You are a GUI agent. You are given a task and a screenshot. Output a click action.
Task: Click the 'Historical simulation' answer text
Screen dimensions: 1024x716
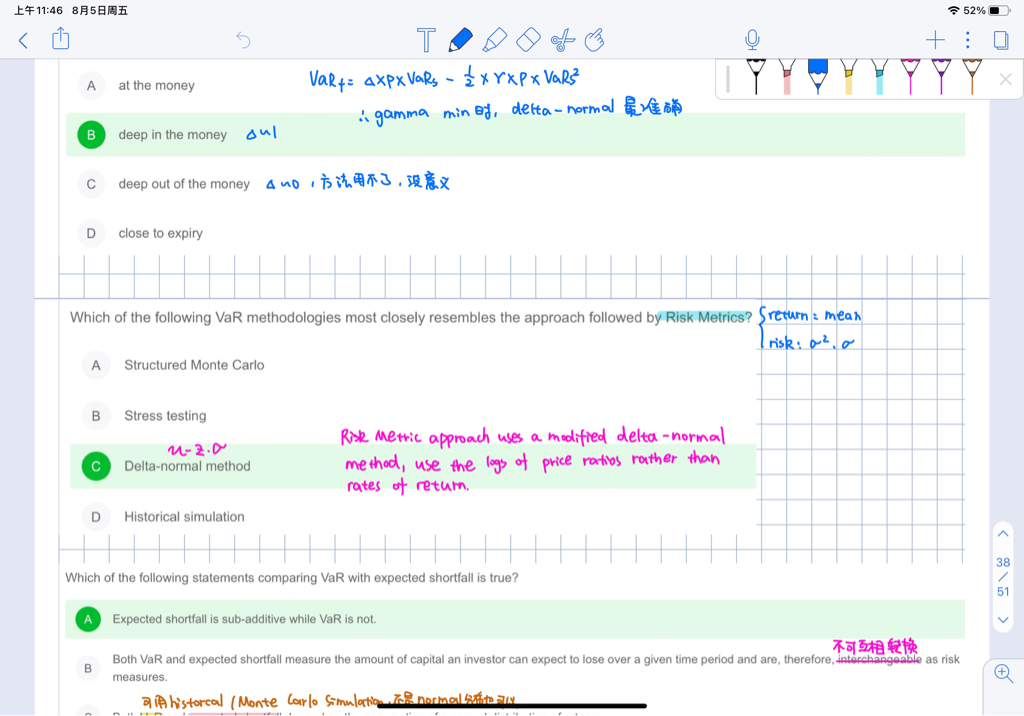coord(184,517)
